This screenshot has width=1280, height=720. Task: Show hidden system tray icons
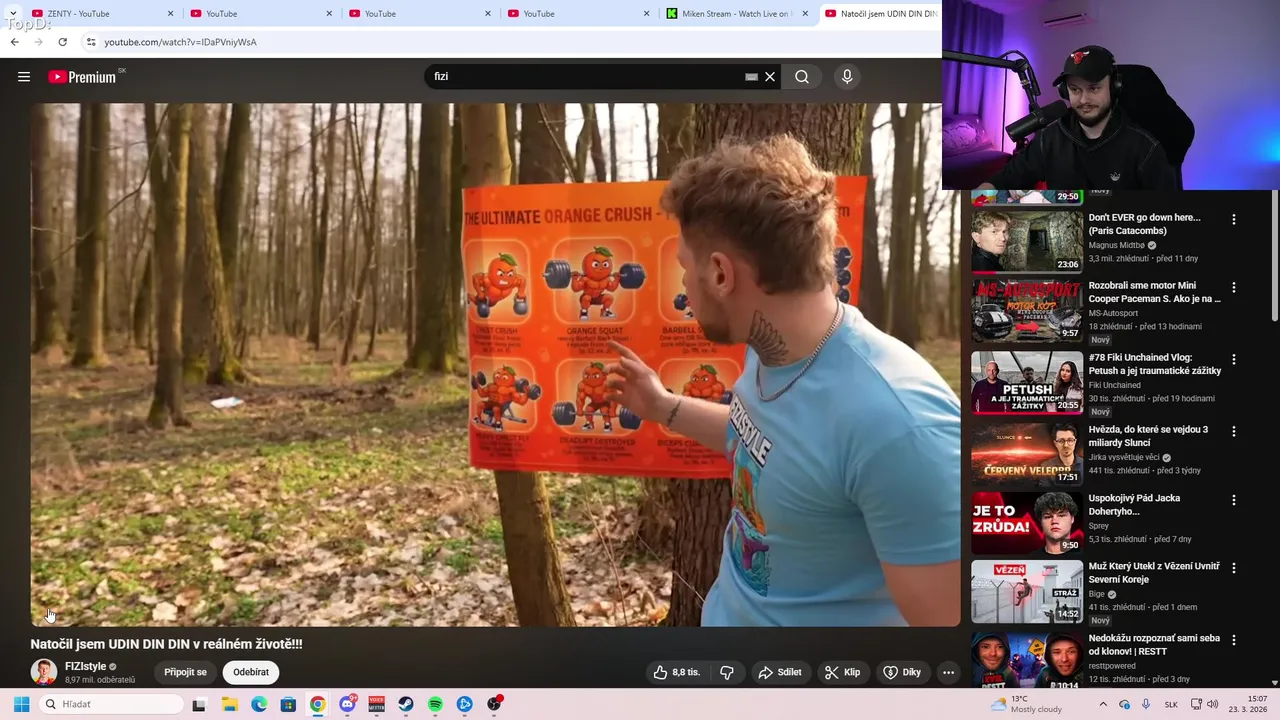[1103, 704]
